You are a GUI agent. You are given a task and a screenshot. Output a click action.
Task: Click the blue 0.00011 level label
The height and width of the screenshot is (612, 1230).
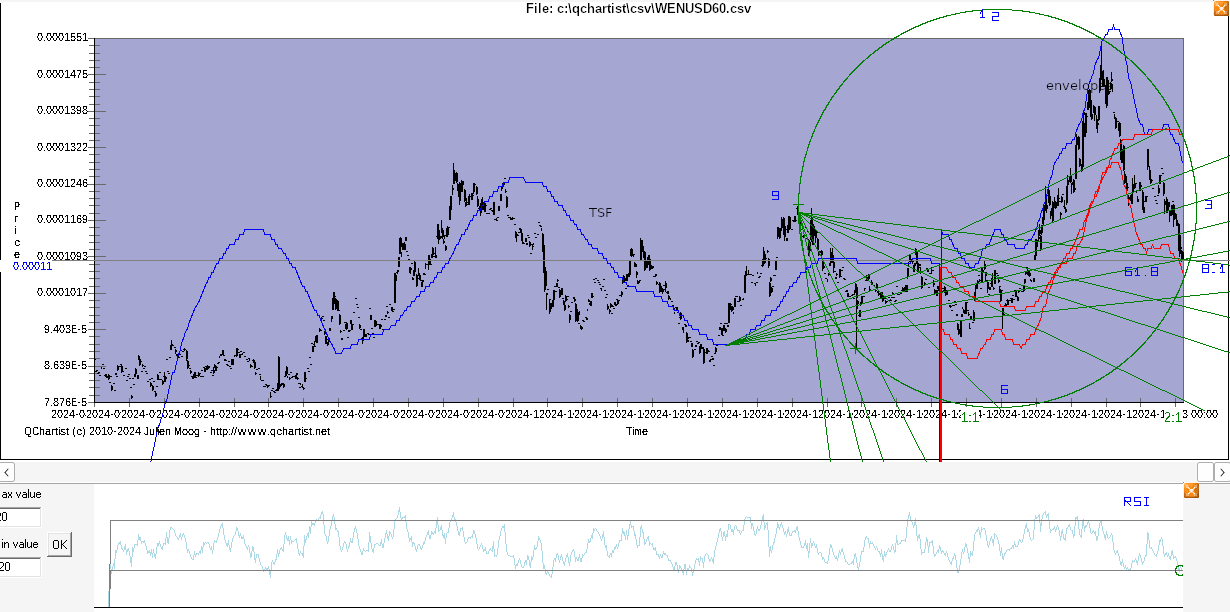coord(32,266)
